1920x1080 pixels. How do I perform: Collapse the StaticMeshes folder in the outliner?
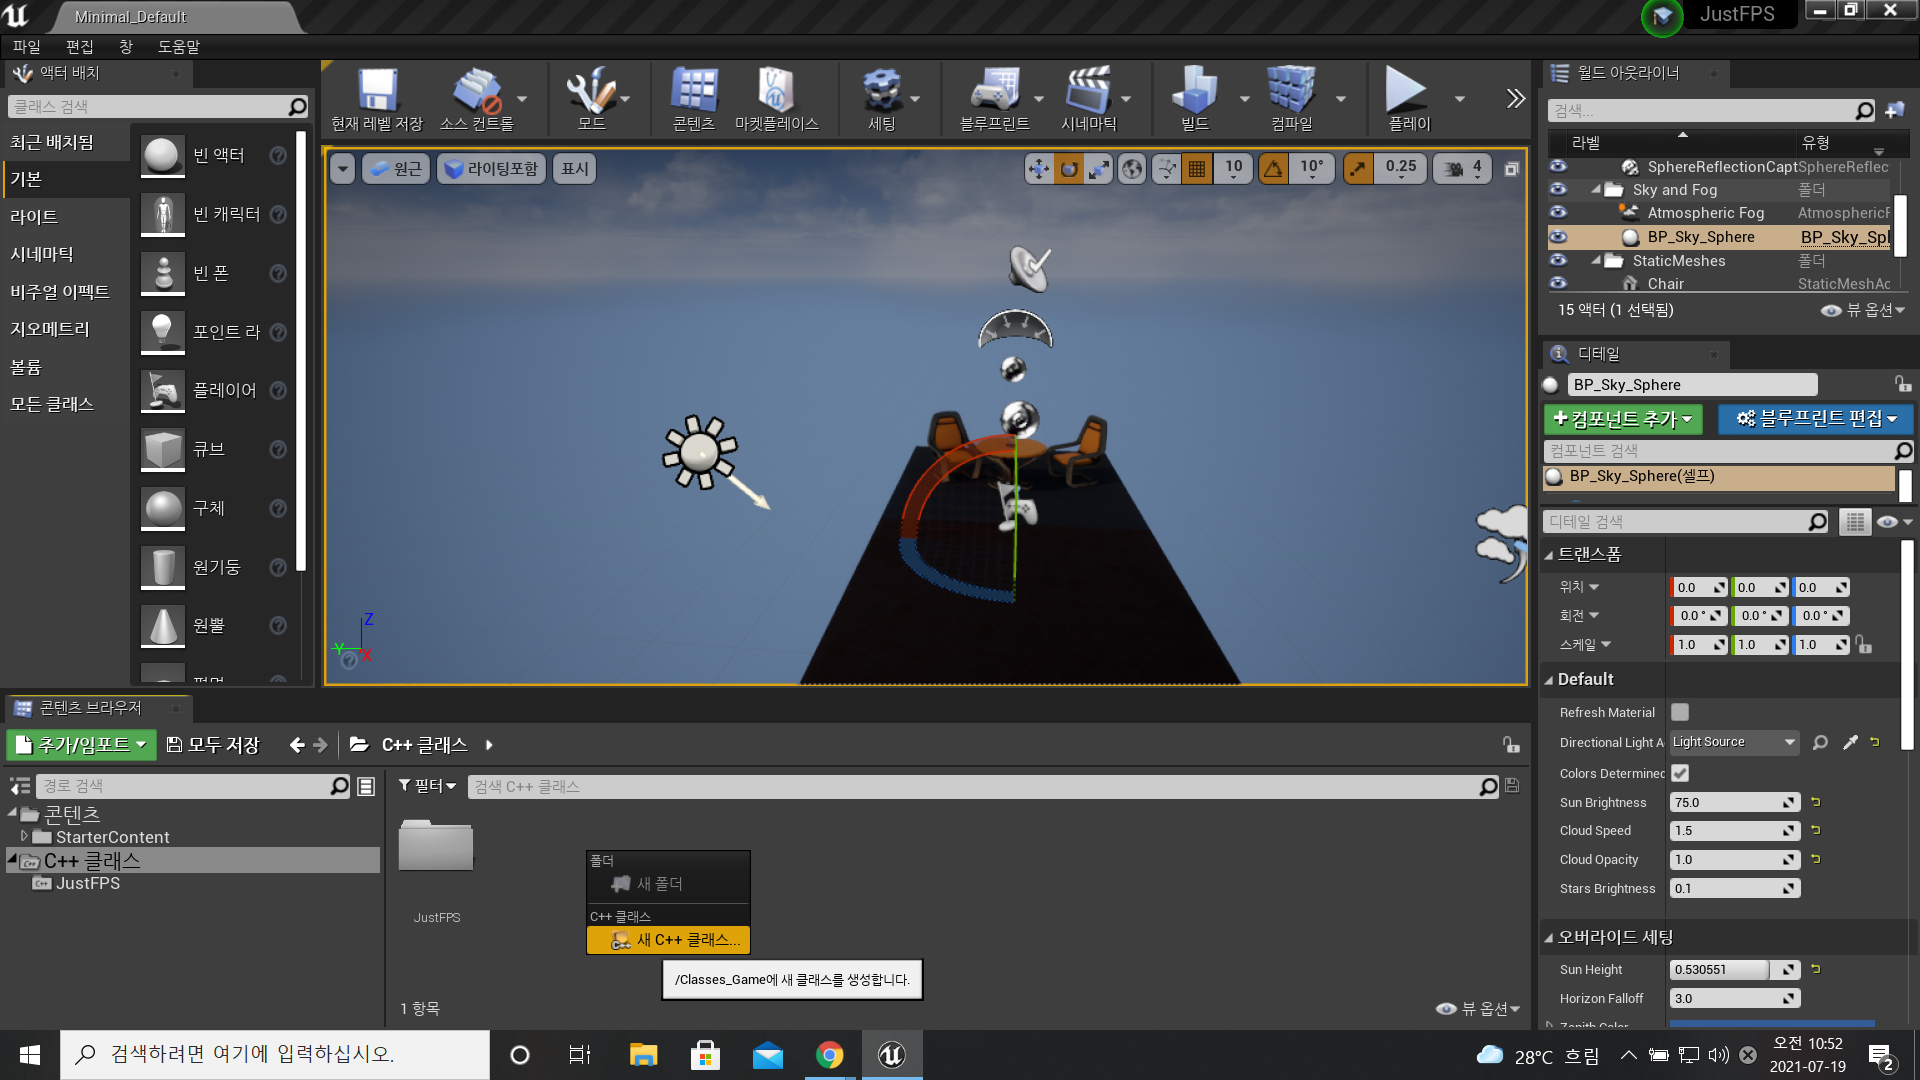coord(1597,260)
